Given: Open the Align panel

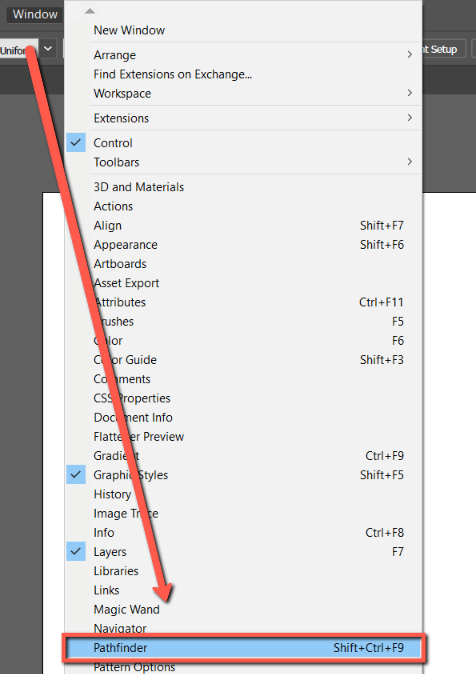Looking at the screenshot, I should (x=243, y=225).
